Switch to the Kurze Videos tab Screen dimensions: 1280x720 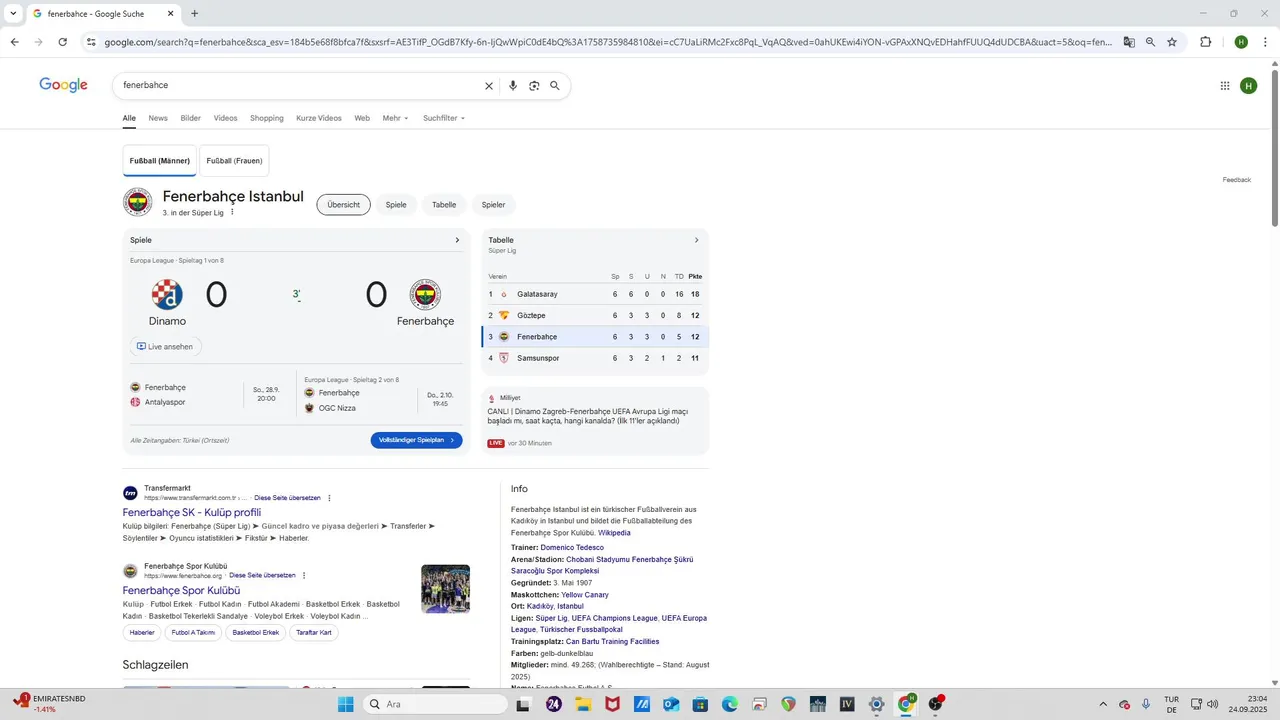tap(319, 118)
